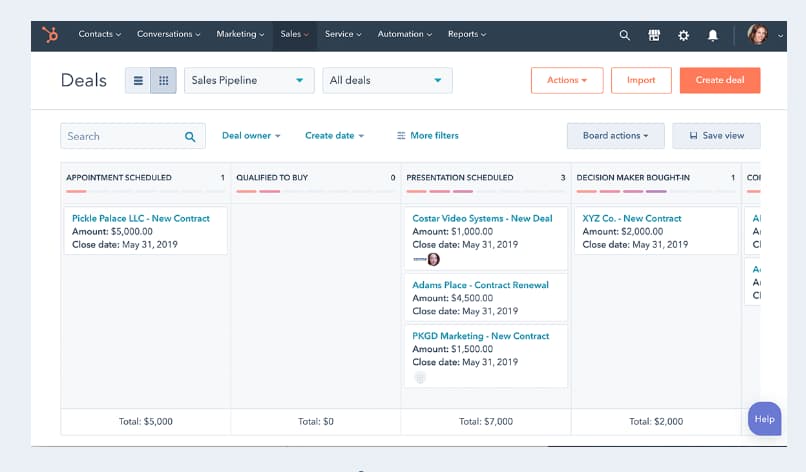Expand the Sales Pipeline dropdown

[248, 81]
